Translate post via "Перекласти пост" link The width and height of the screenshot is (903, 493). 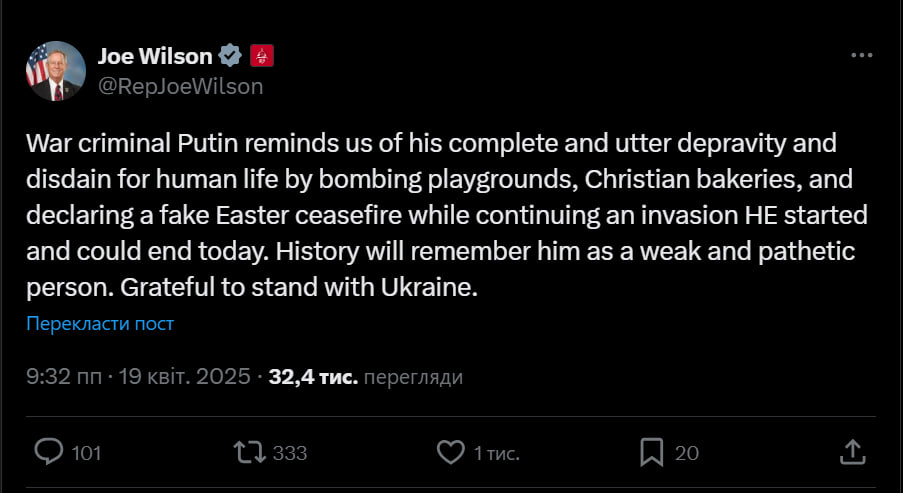point(100,323)
